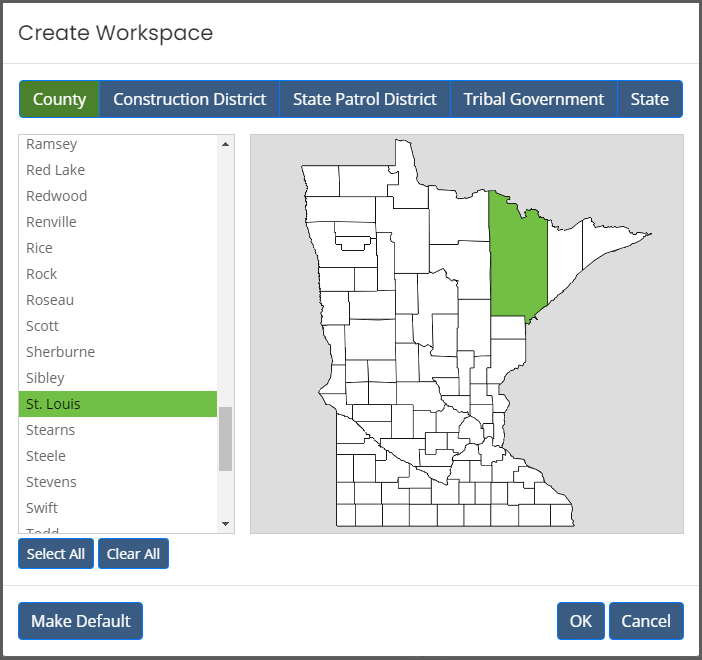Click the green St. Louis county on map
The width and height of the screenshot is (702, 660).
point(517,260)
